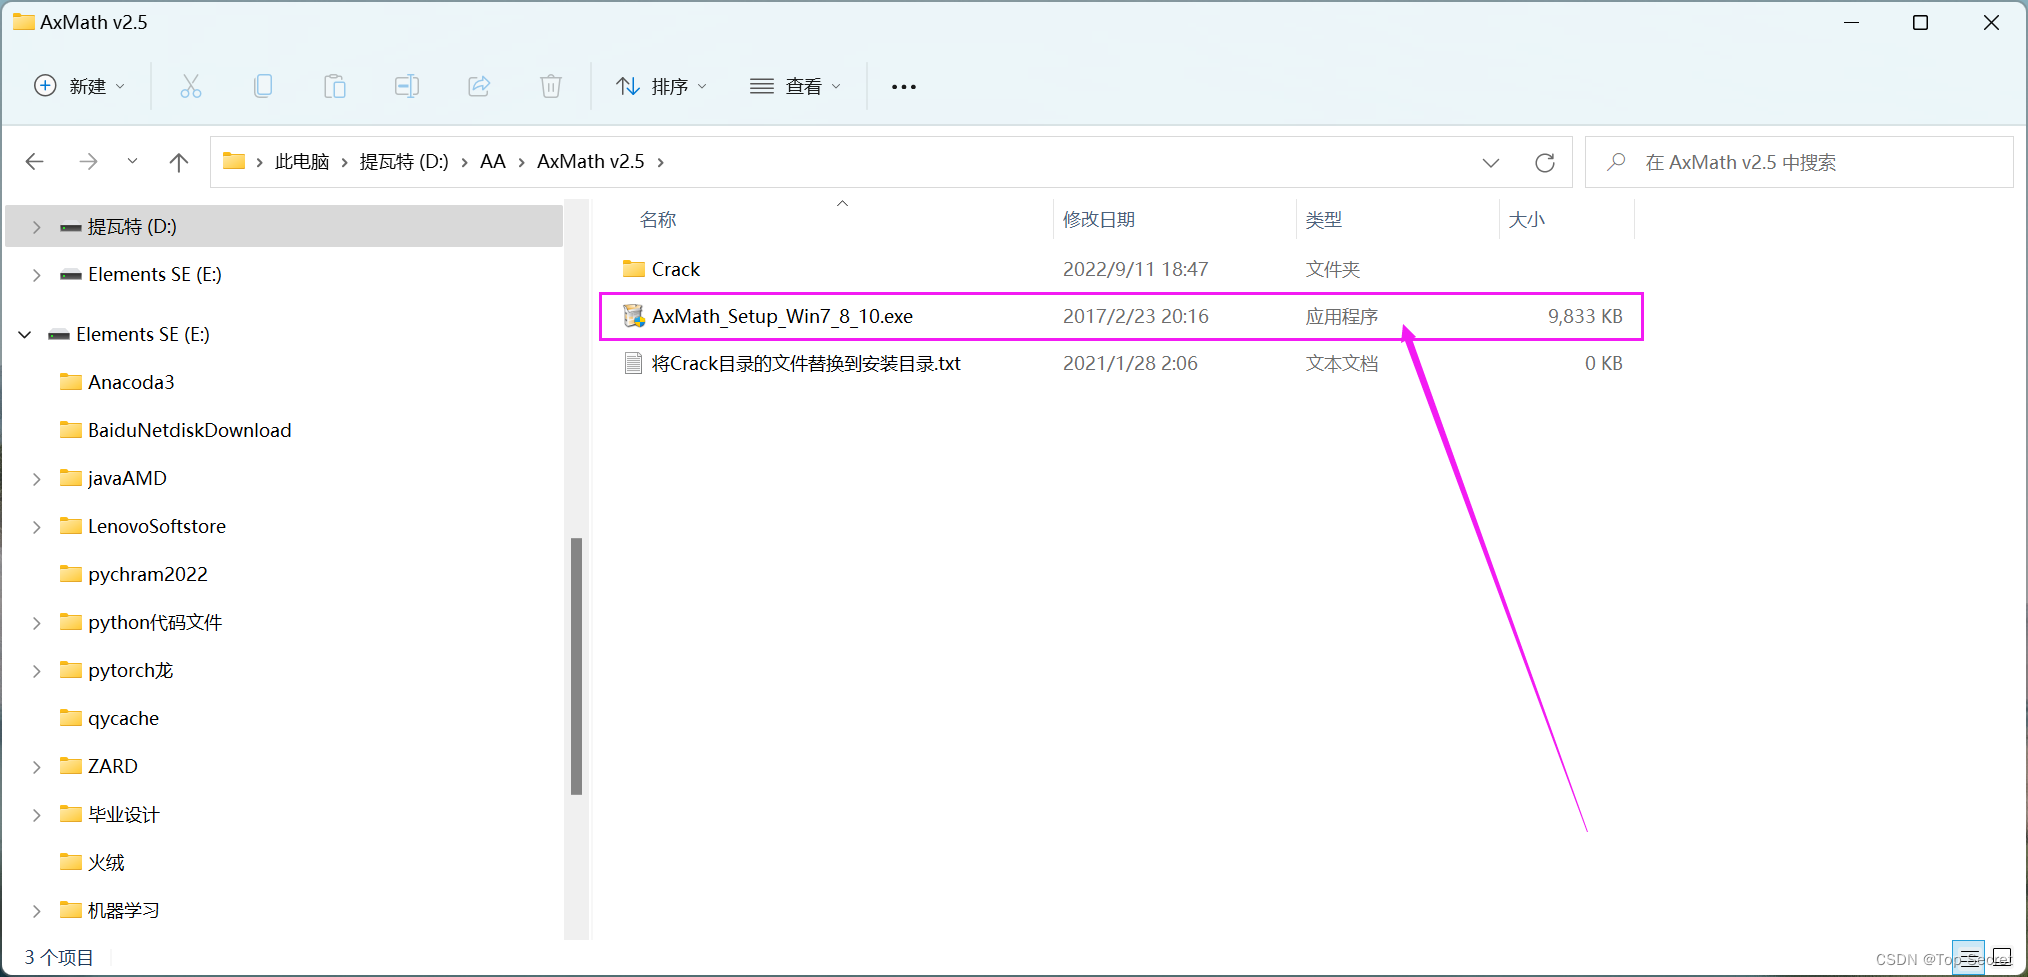The height and width of the screenshot is (977, 2028).
Task: Expand the 毕业设计 folder node
Action: point(36,815)
